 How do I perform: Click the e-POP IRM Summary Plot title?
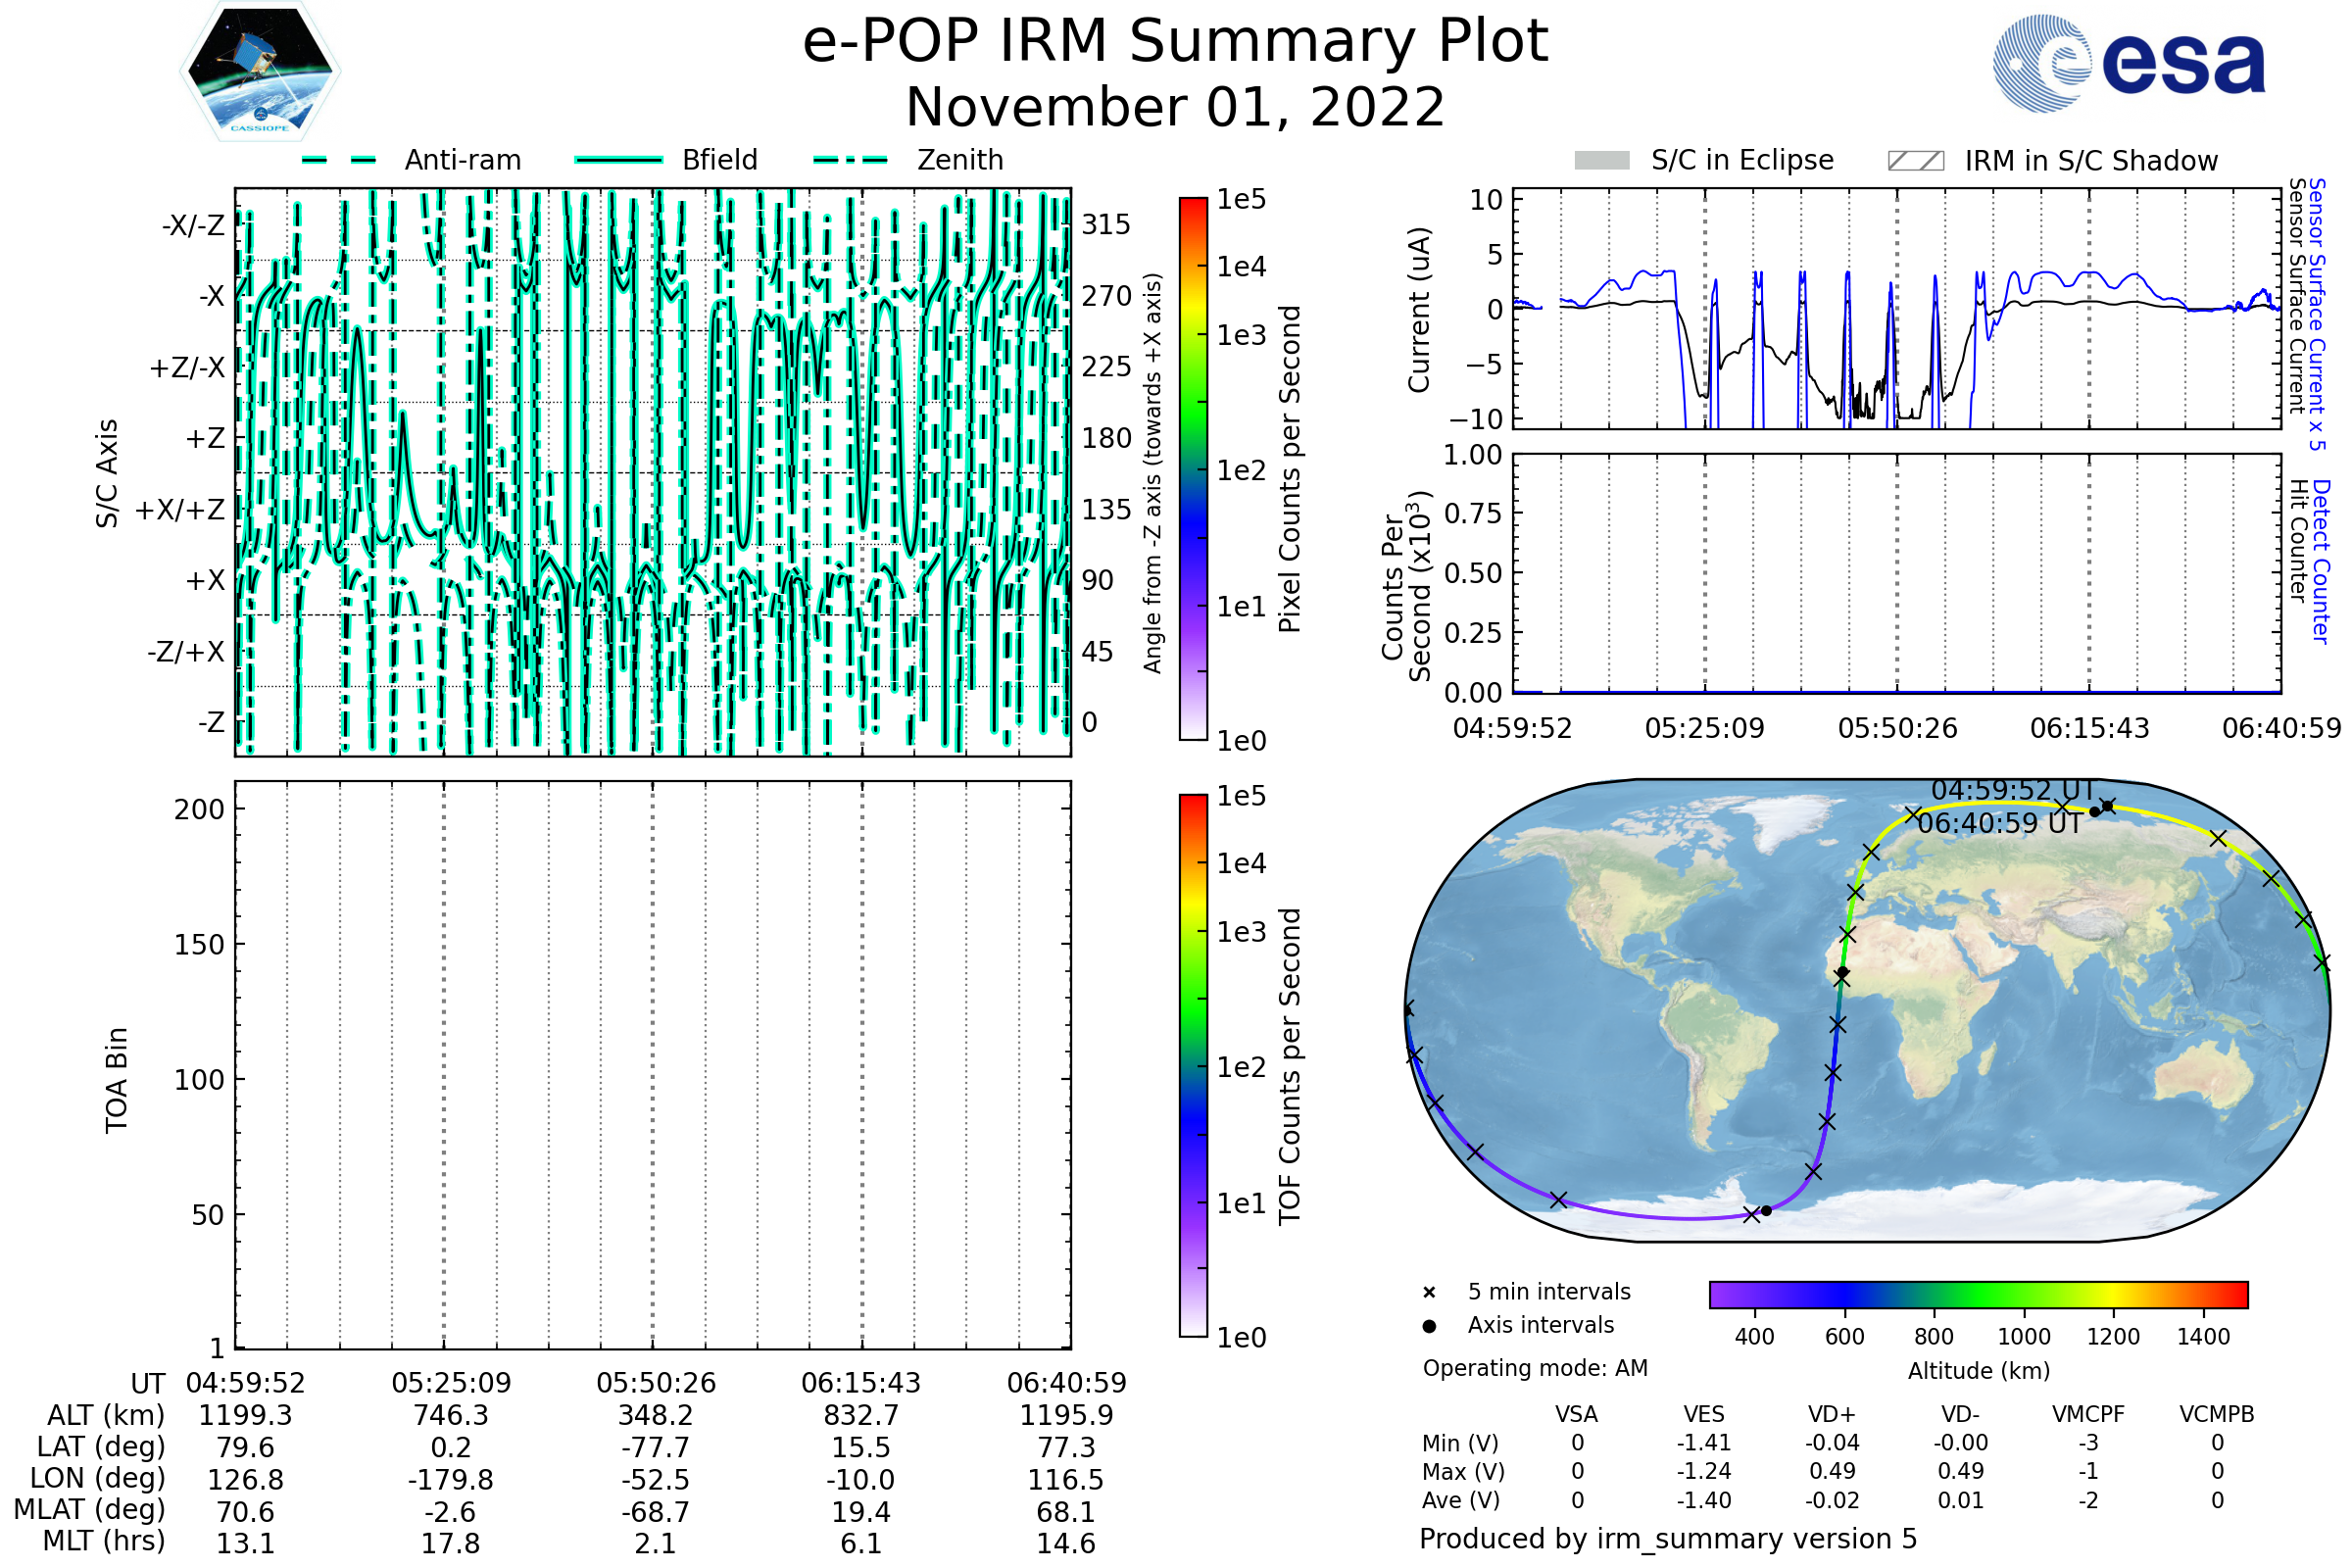coord(1175,42)
